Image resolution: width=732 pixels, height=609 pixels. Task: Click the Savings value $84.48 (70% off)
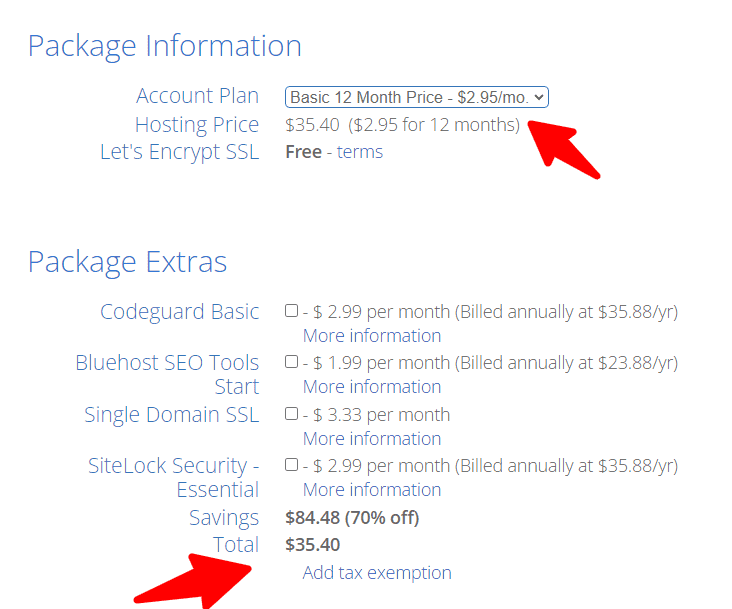(352, 518)
